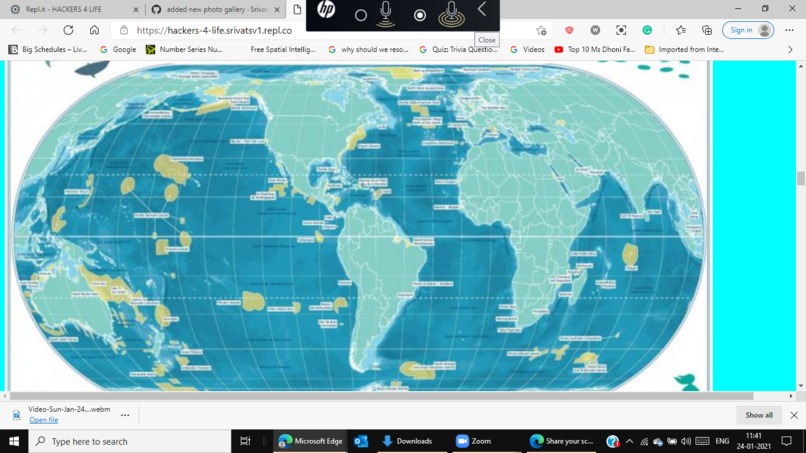Open the Favorites list icon
The width and height of the screenshot is (806, 453).
[681, 30]
